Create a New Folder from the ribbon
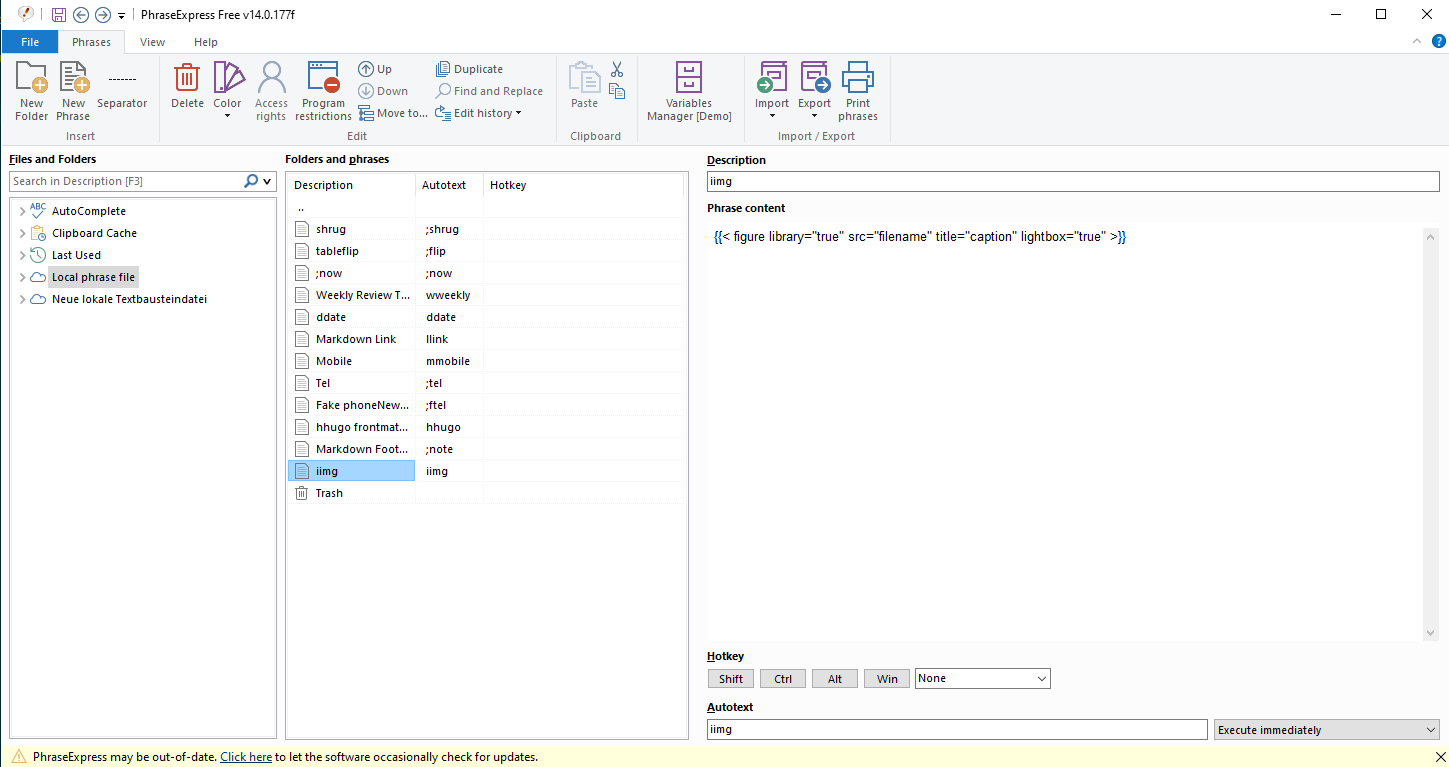The height and width of the screenshot is (767, 1449). pyautogui.click(x=32, y=91)
